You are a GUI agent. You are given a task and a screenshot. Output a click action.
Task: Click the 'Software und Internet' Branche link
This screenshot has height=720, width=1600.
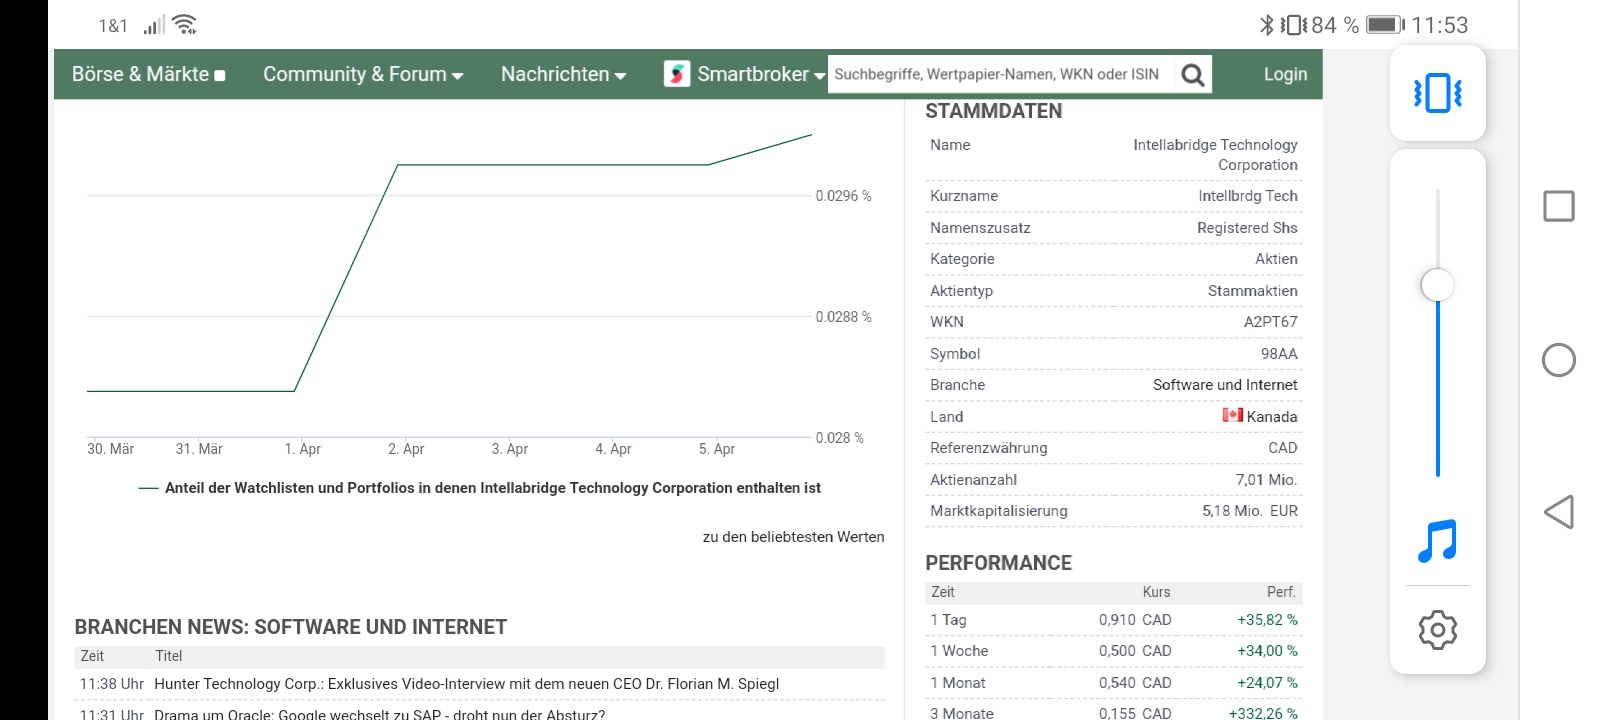pos(1225,385)
